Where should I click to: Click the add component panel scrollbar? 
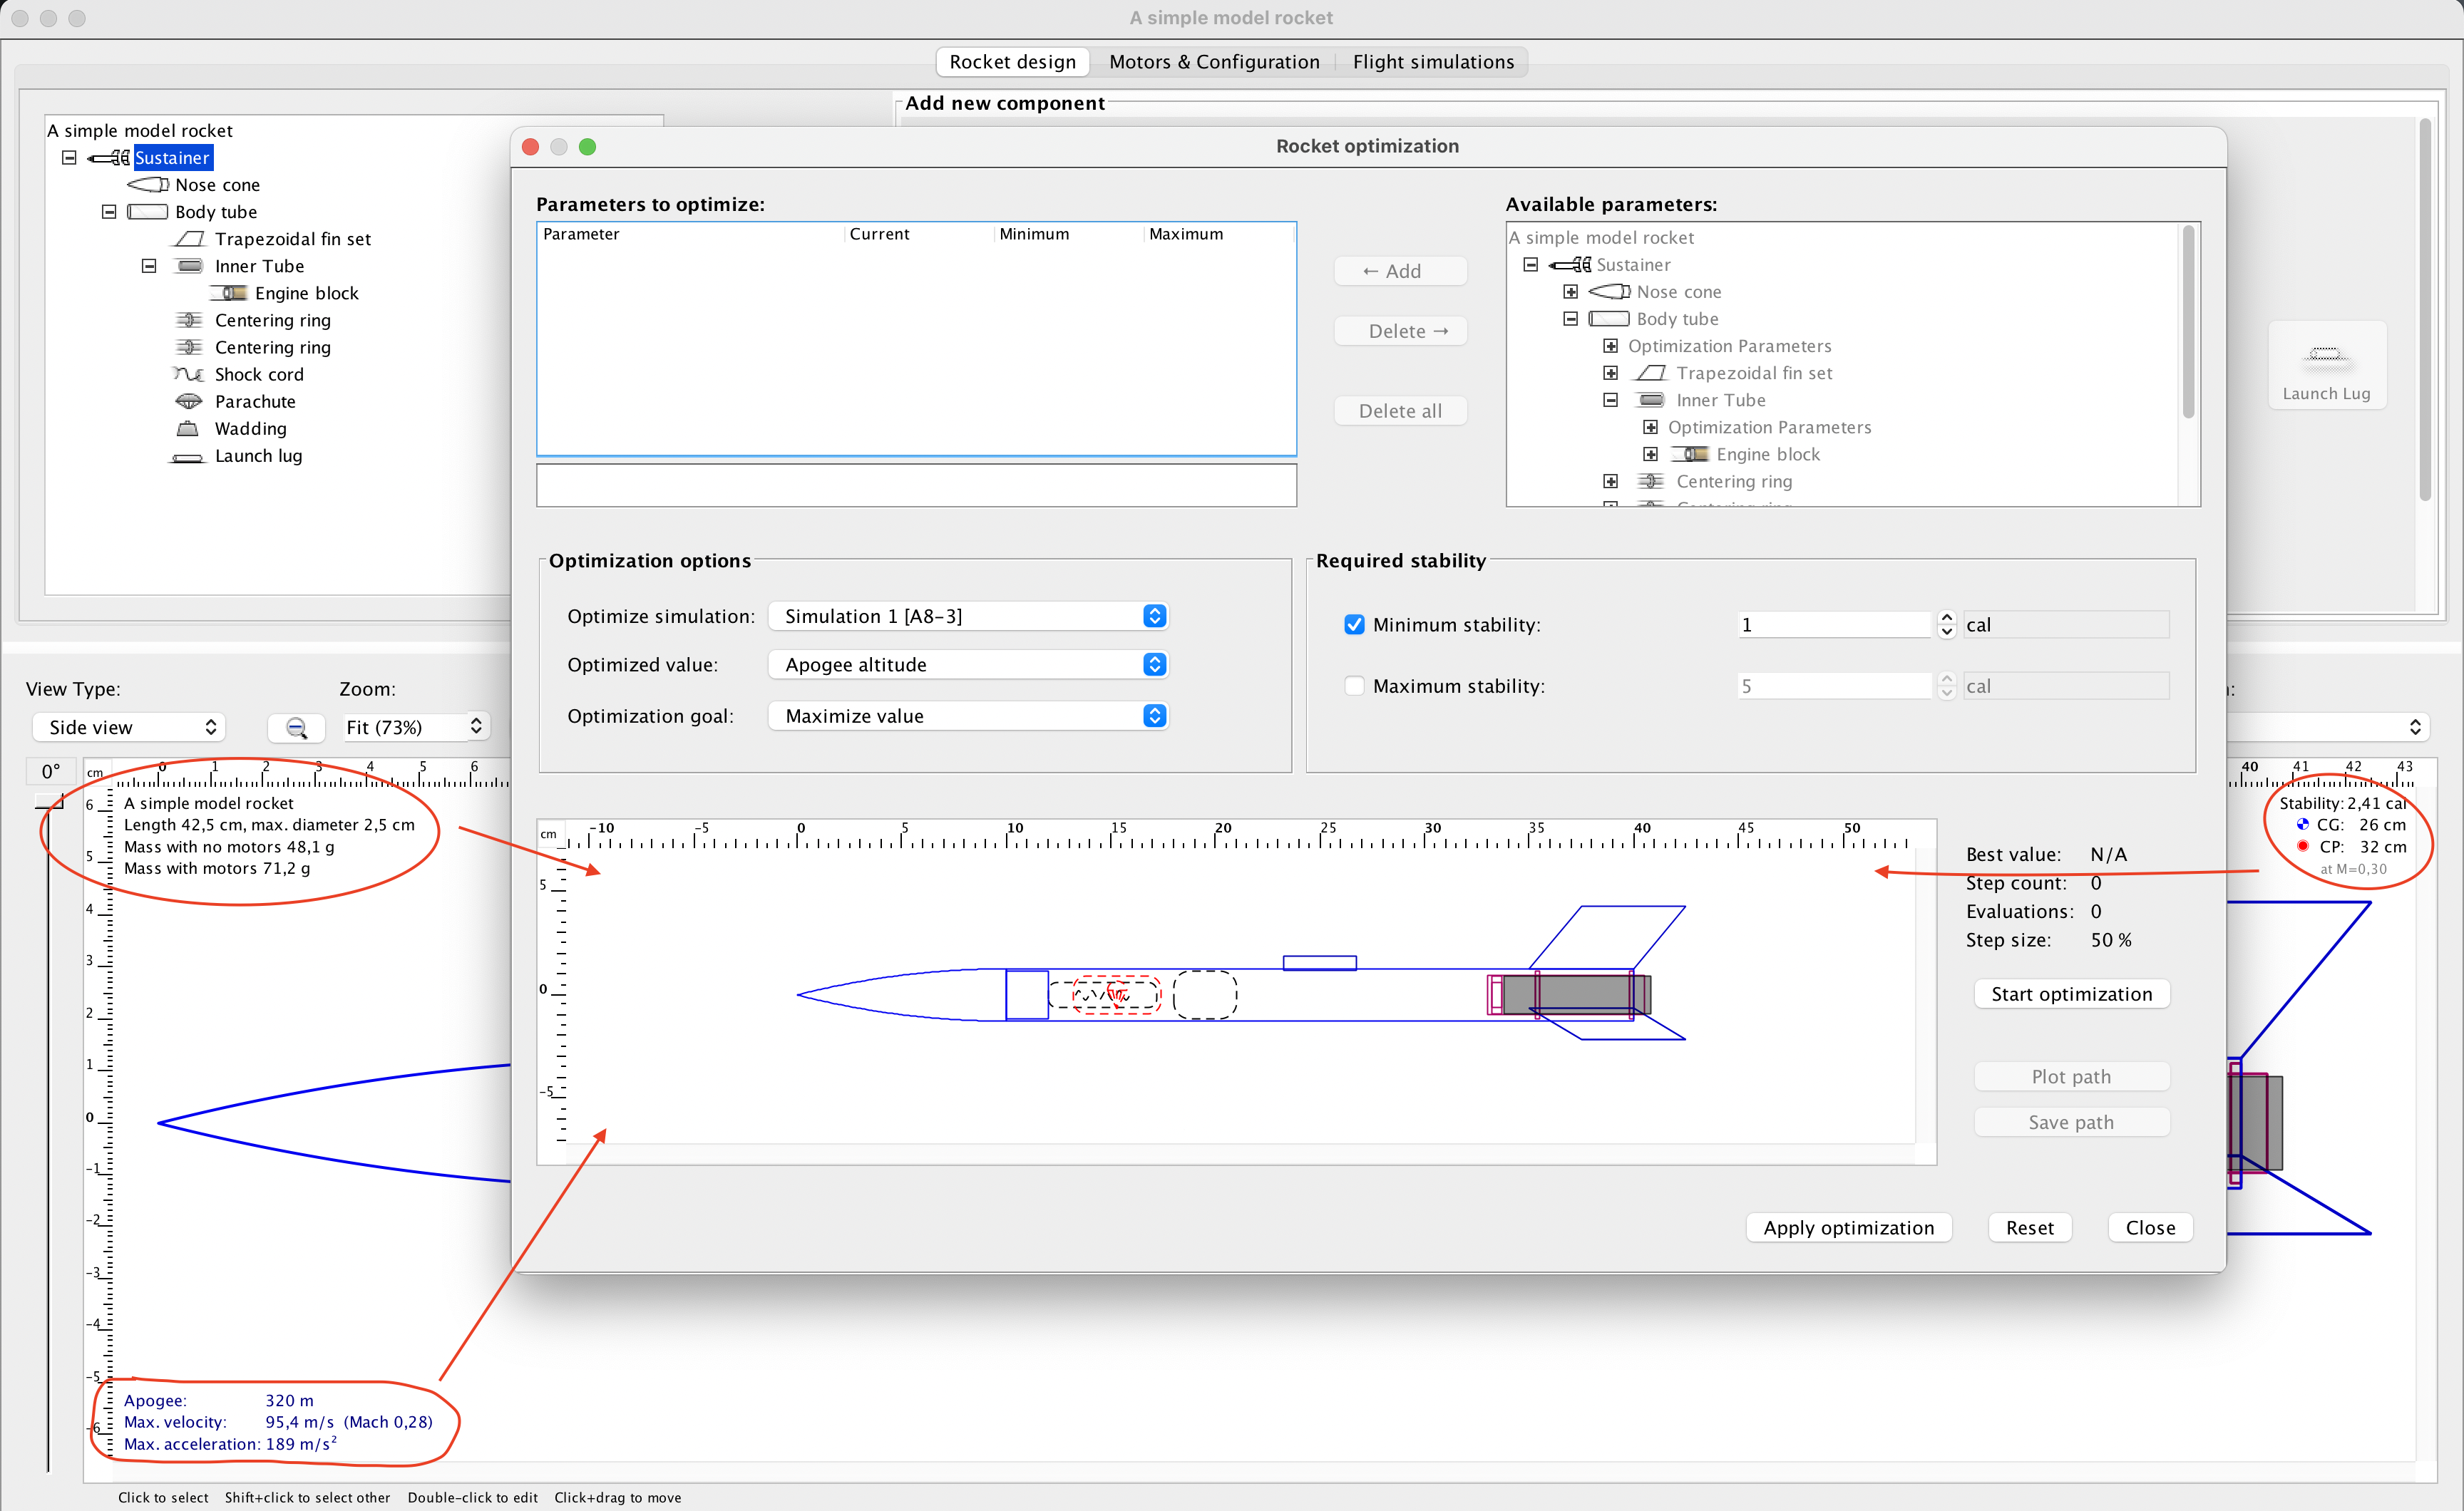[x=2425, y=310]
